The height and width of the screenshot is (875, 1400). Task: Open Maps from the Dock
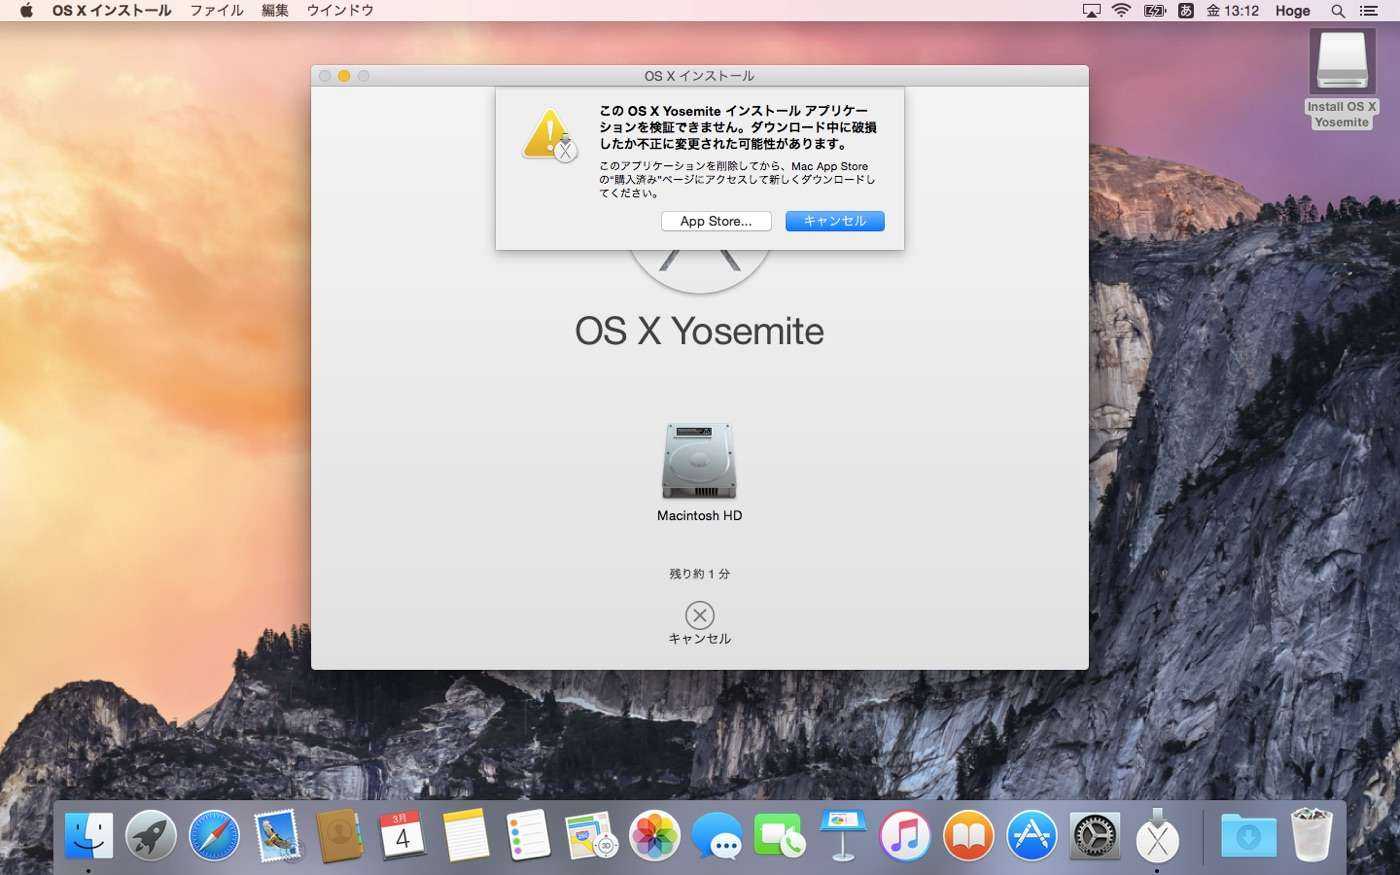click(x=592, y=836)
